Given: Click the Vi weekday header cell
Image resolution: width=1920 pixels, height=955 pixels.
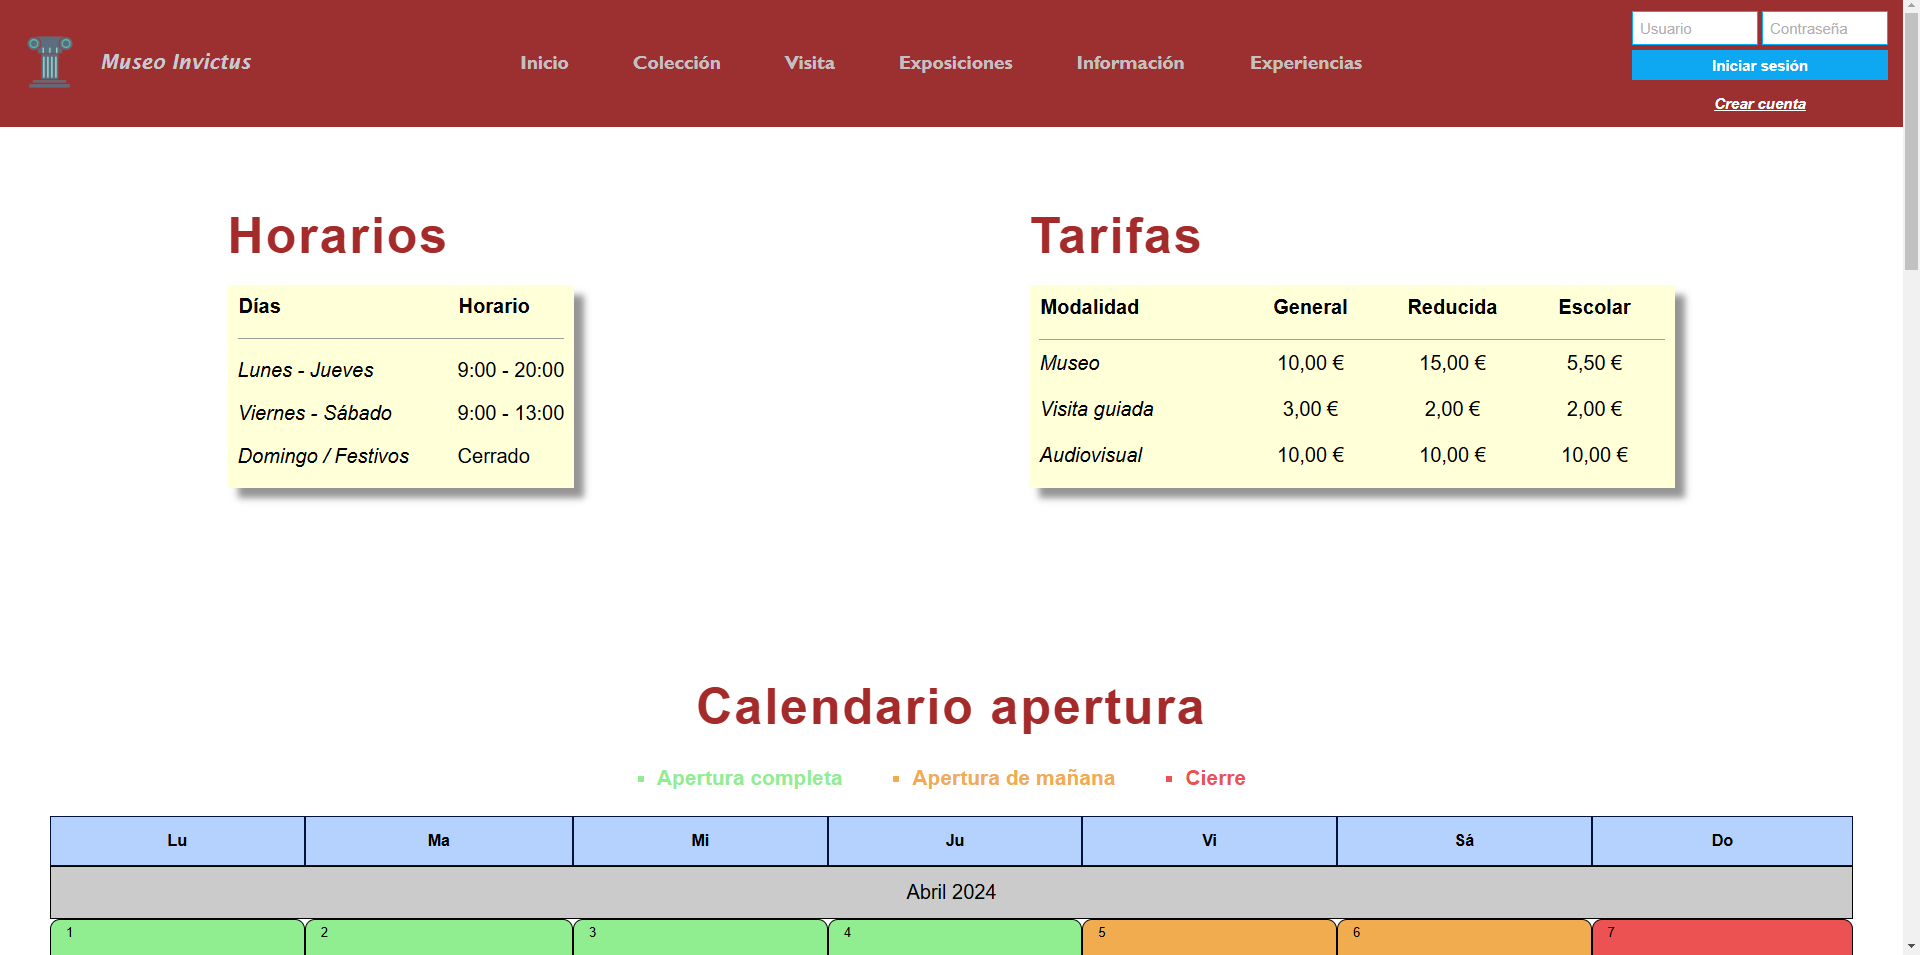Looking at the screenshot, I should click(x=1209, y=841).
